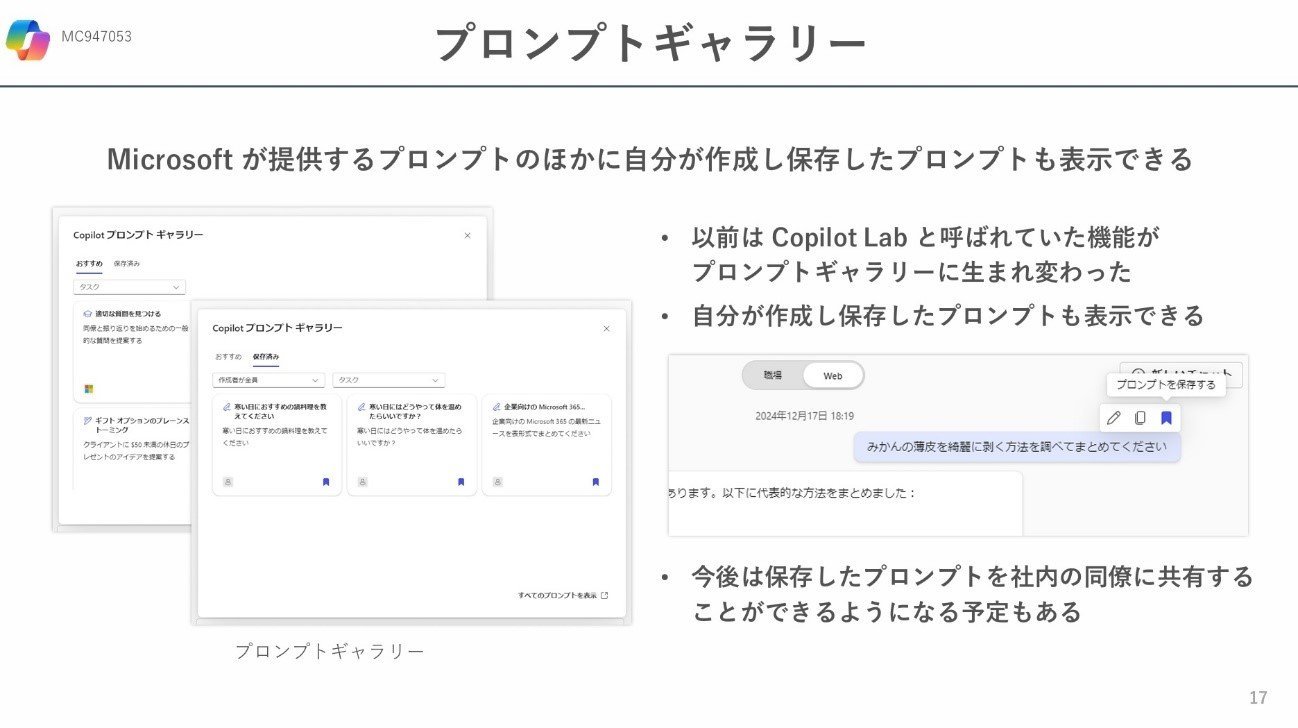
Task: Select the Web option in the chat toggle
Action: click(x=833, y=376)
